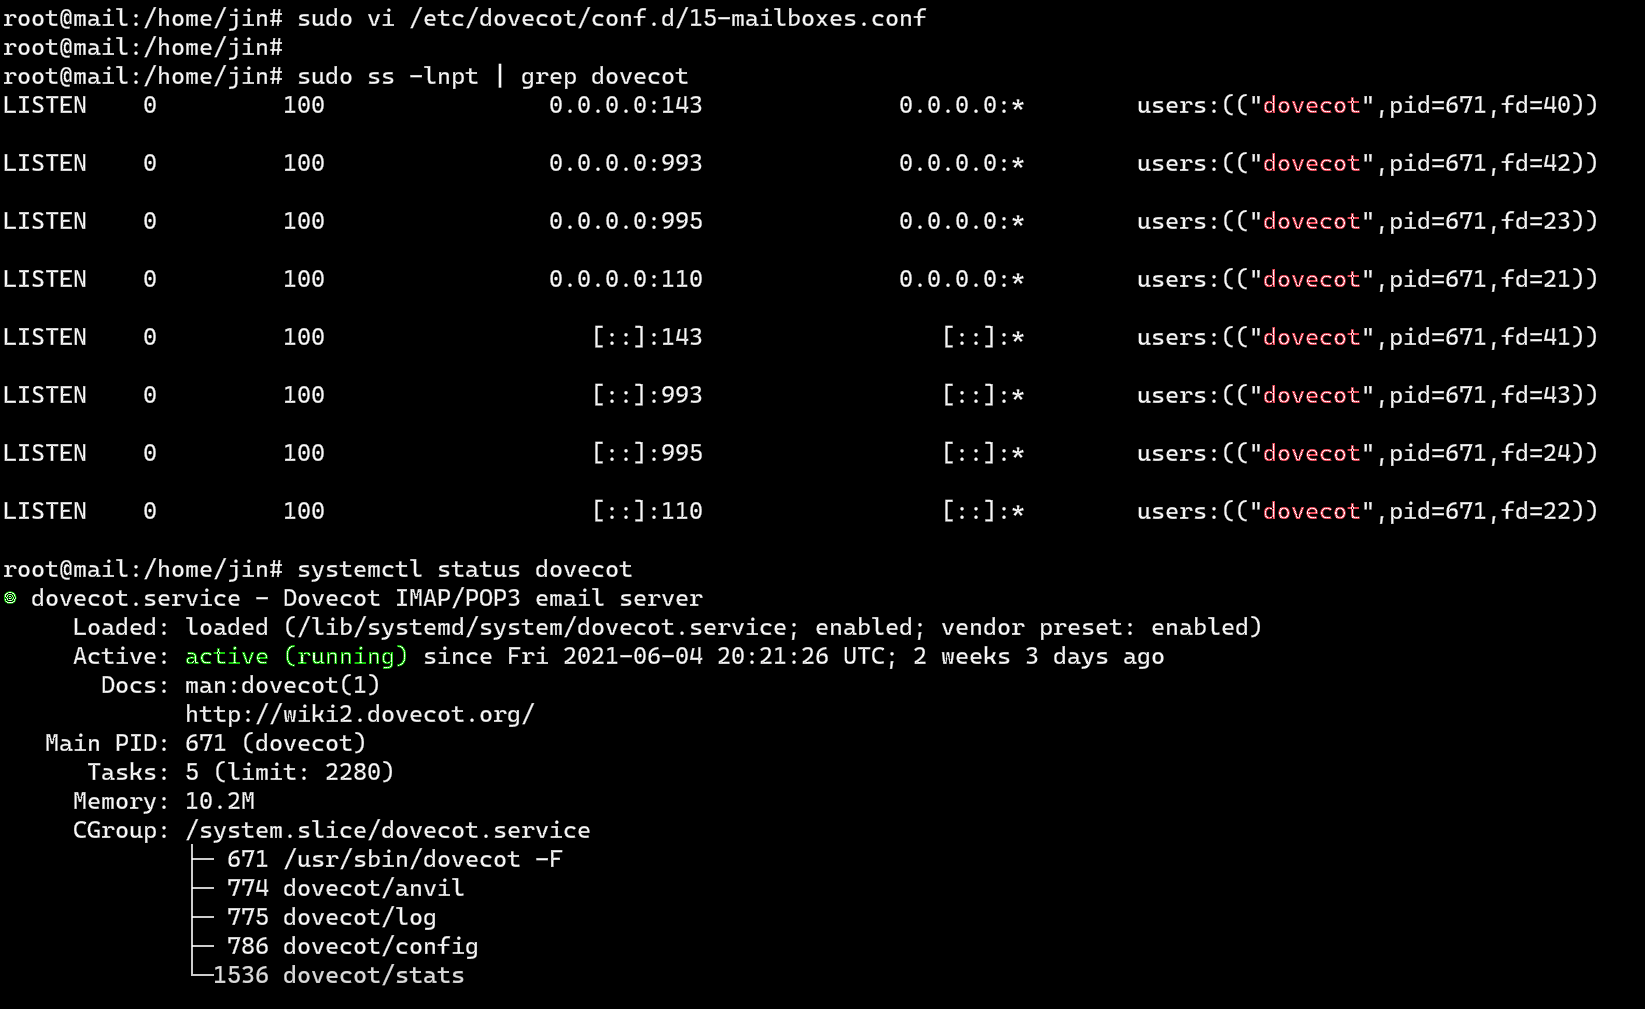The height and width of the screenshot is (1009, 1645).
Task: Click the users entry with fd=40
Action: pyautogui.click(x=1367, y=105)
